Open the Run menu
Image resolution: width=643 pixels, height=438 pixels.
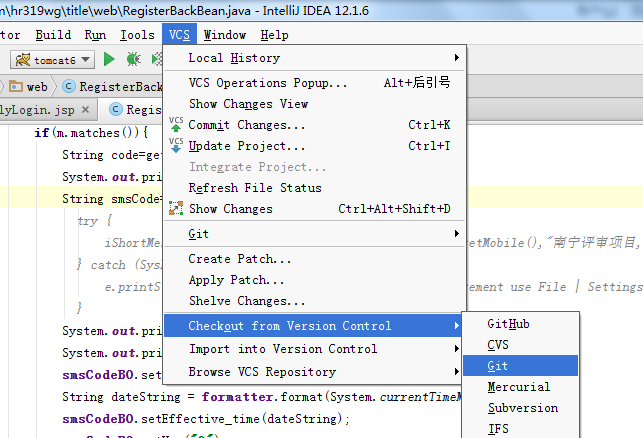(x=95, y=35)
